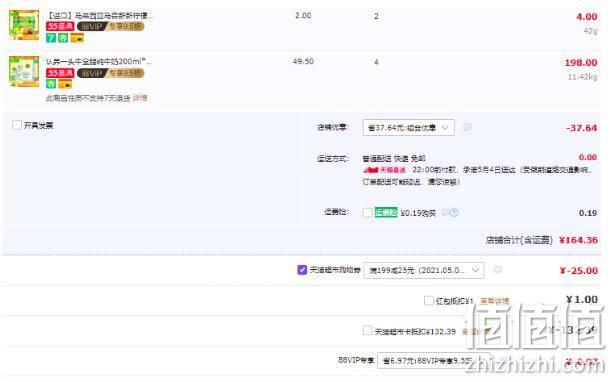Screen dimensions: 614x382
Task: Click the store discount amount -37.64
Action: click(x=581, y=128)
